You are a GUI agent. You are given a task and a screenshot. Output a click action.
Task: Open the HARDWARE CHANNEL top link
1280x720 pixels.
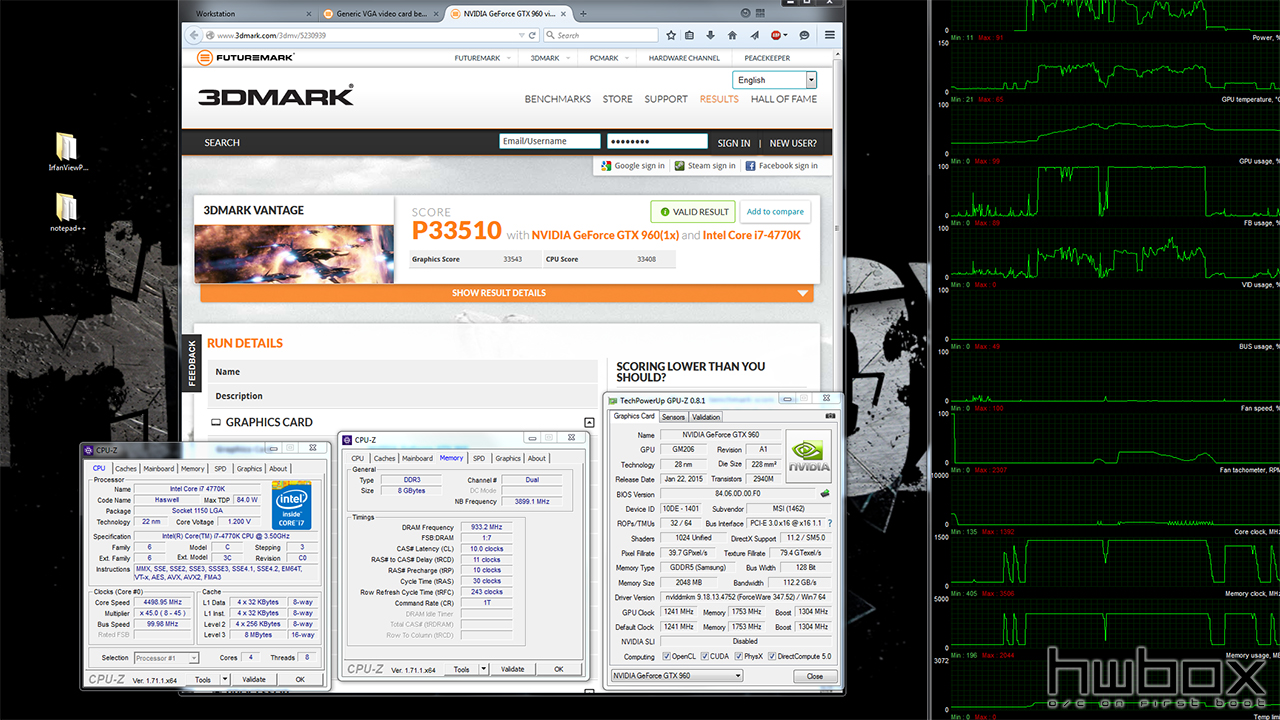[684, 58]
